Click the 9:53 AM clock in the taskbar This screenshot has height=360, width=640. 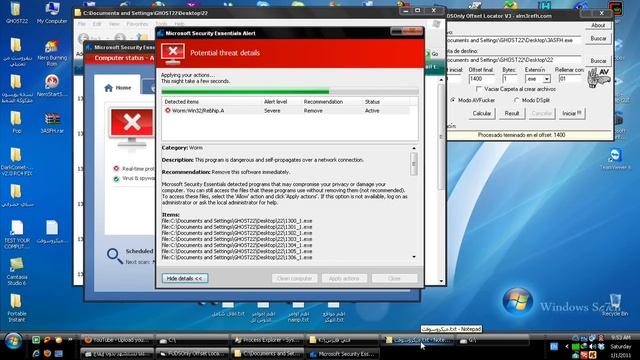[x=620, y=338]
